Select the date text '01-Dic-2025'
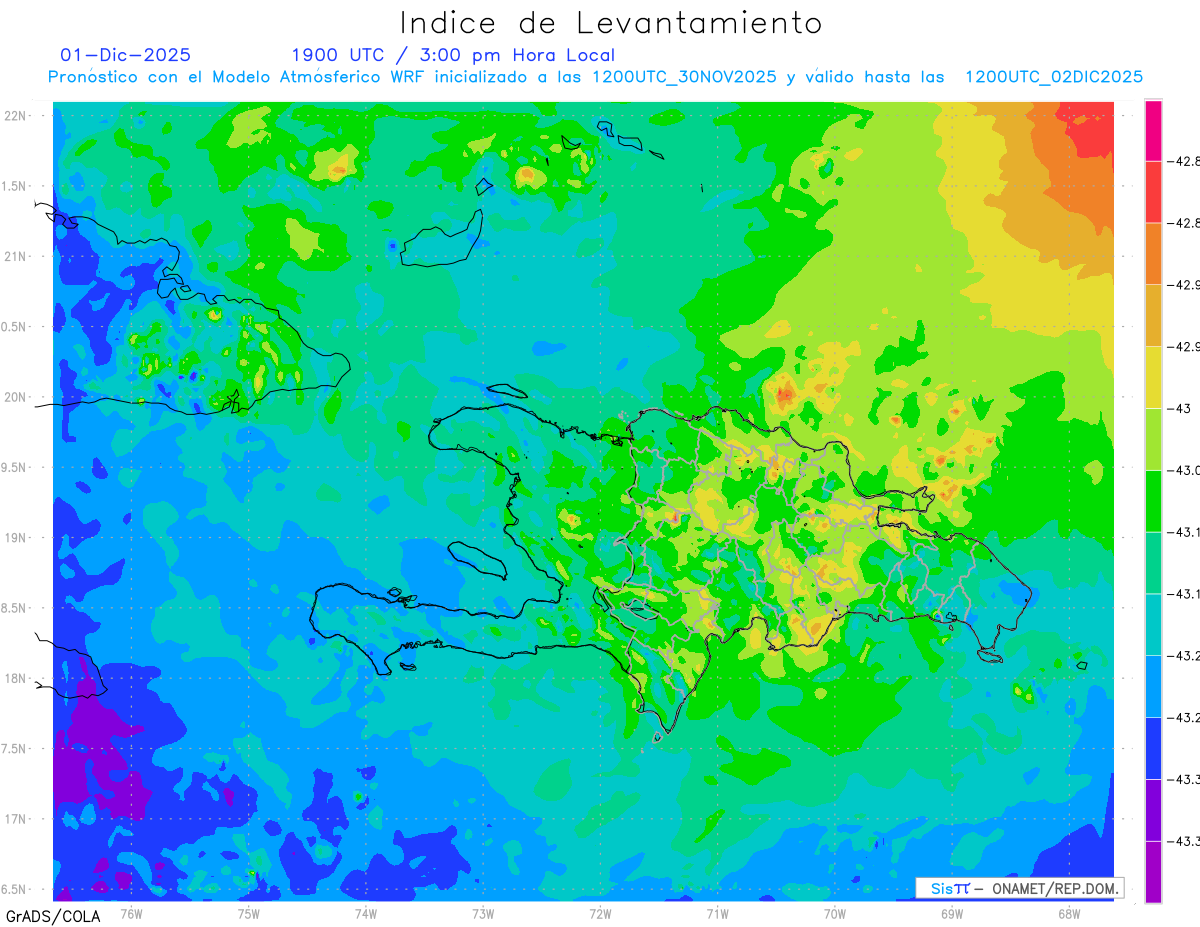The width and height of the screenshot is (1200, 927). point(126,55)
